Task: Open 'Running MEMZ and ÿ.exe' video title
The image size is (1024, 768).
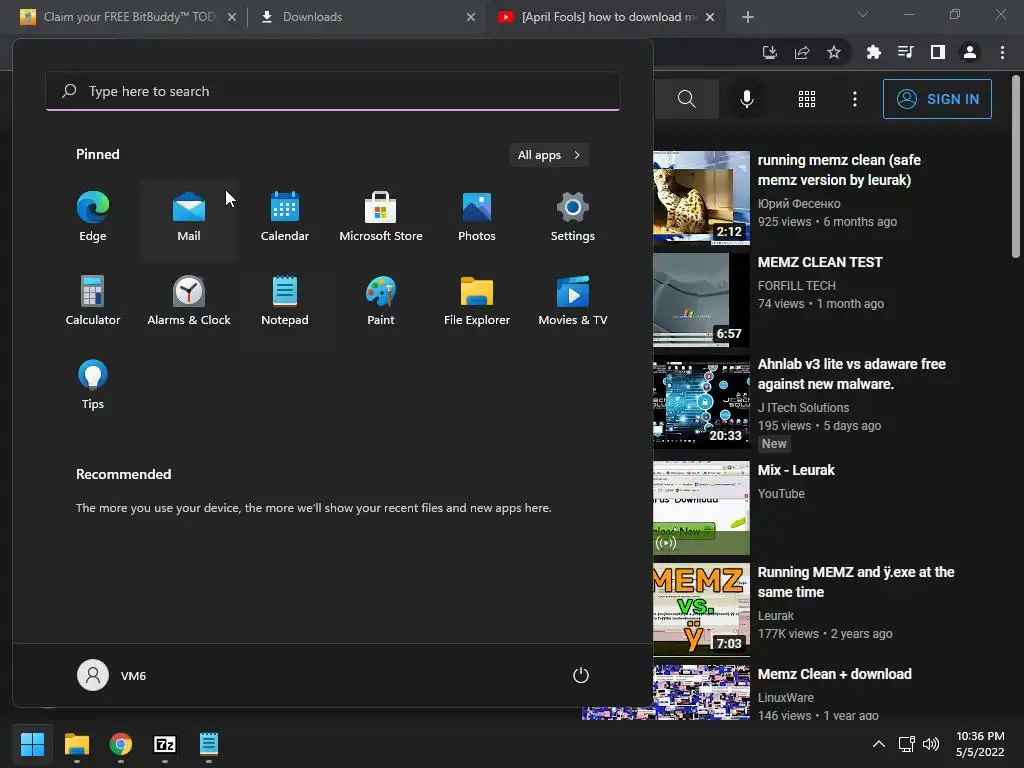Action: (x=856, y=582)
